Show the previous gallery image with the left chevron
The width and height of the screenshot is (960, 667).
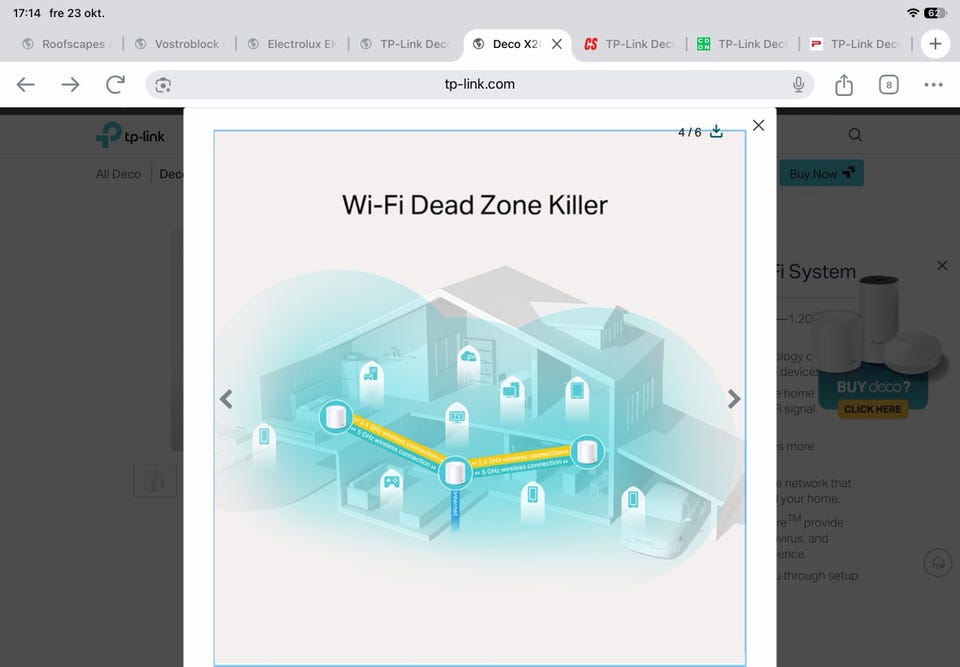click(226, 399)
